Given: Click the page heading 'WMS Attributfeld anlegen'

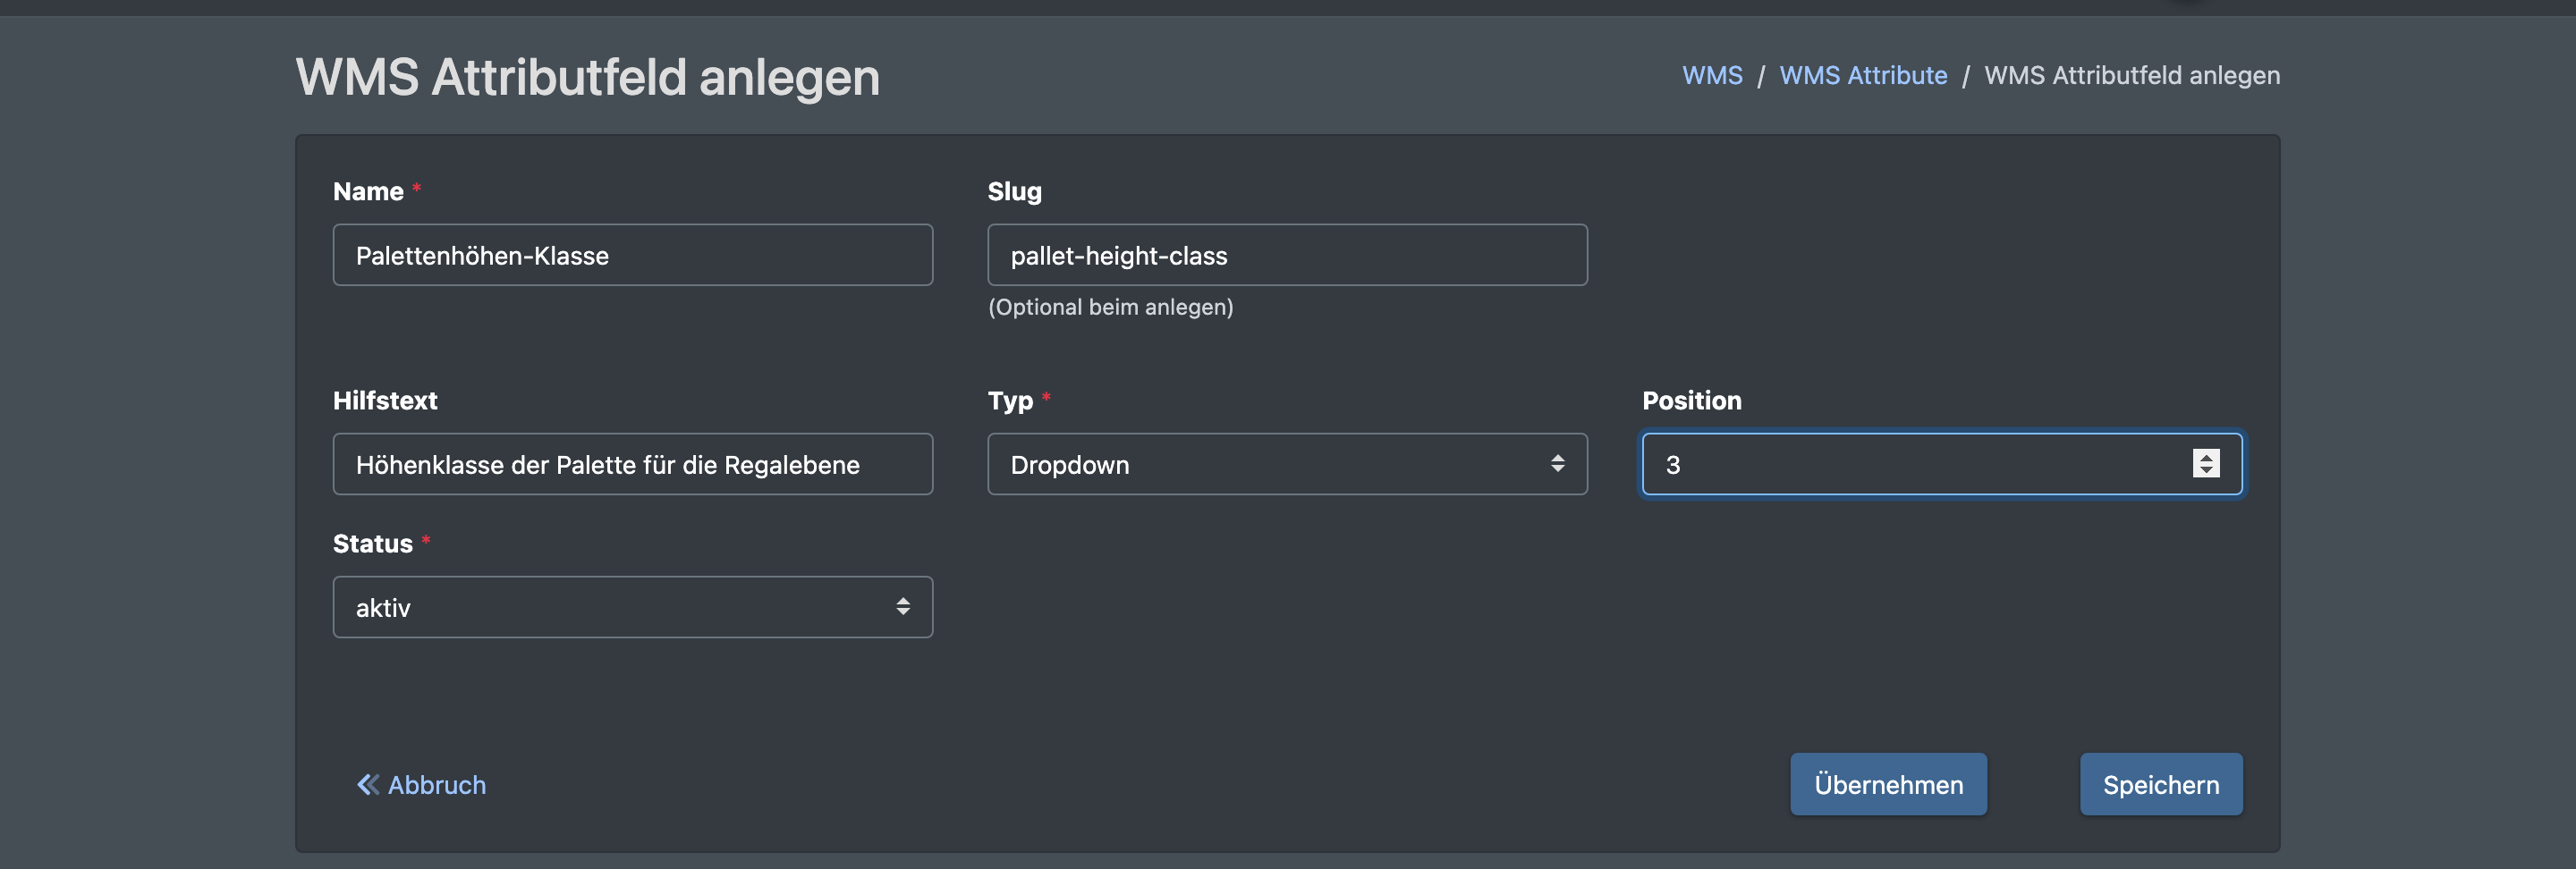Looking at the screenshot, I should click(x=588, y=77).
